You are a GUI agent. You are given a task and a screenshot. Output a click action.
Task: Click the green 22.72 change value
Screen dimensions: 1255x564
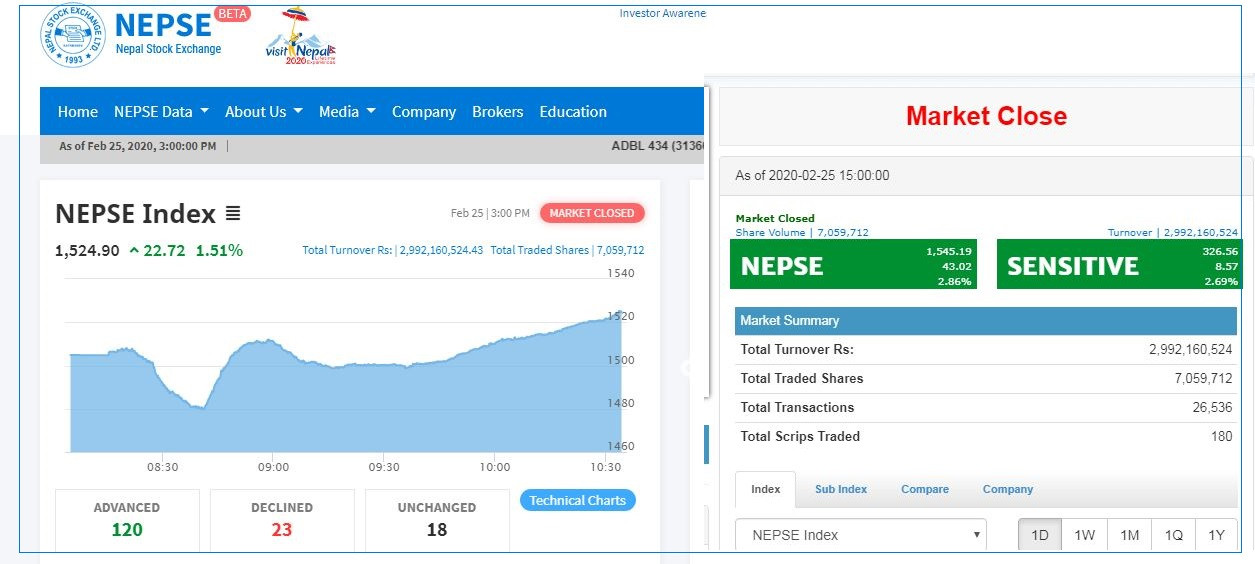pyautogui.click(x=164, y=250)
